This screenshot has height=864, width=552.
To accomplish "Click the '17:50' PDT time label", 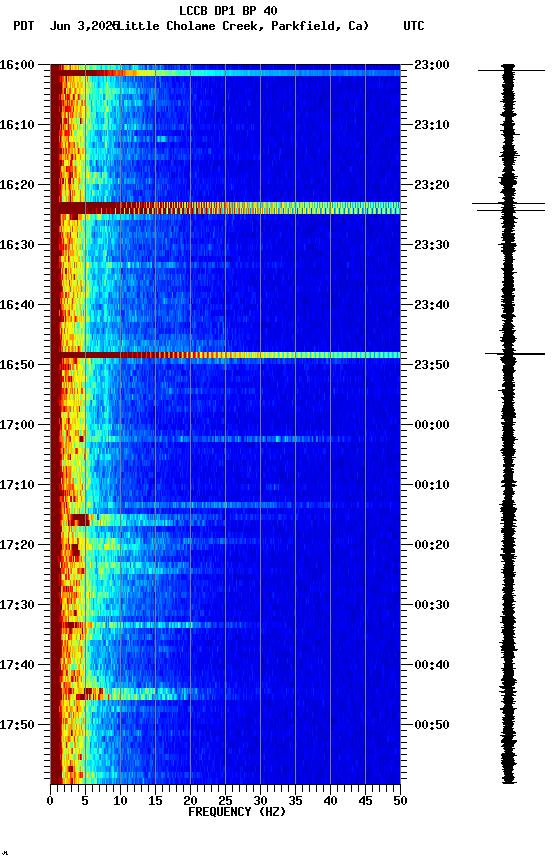I will [x=17, y=725].
